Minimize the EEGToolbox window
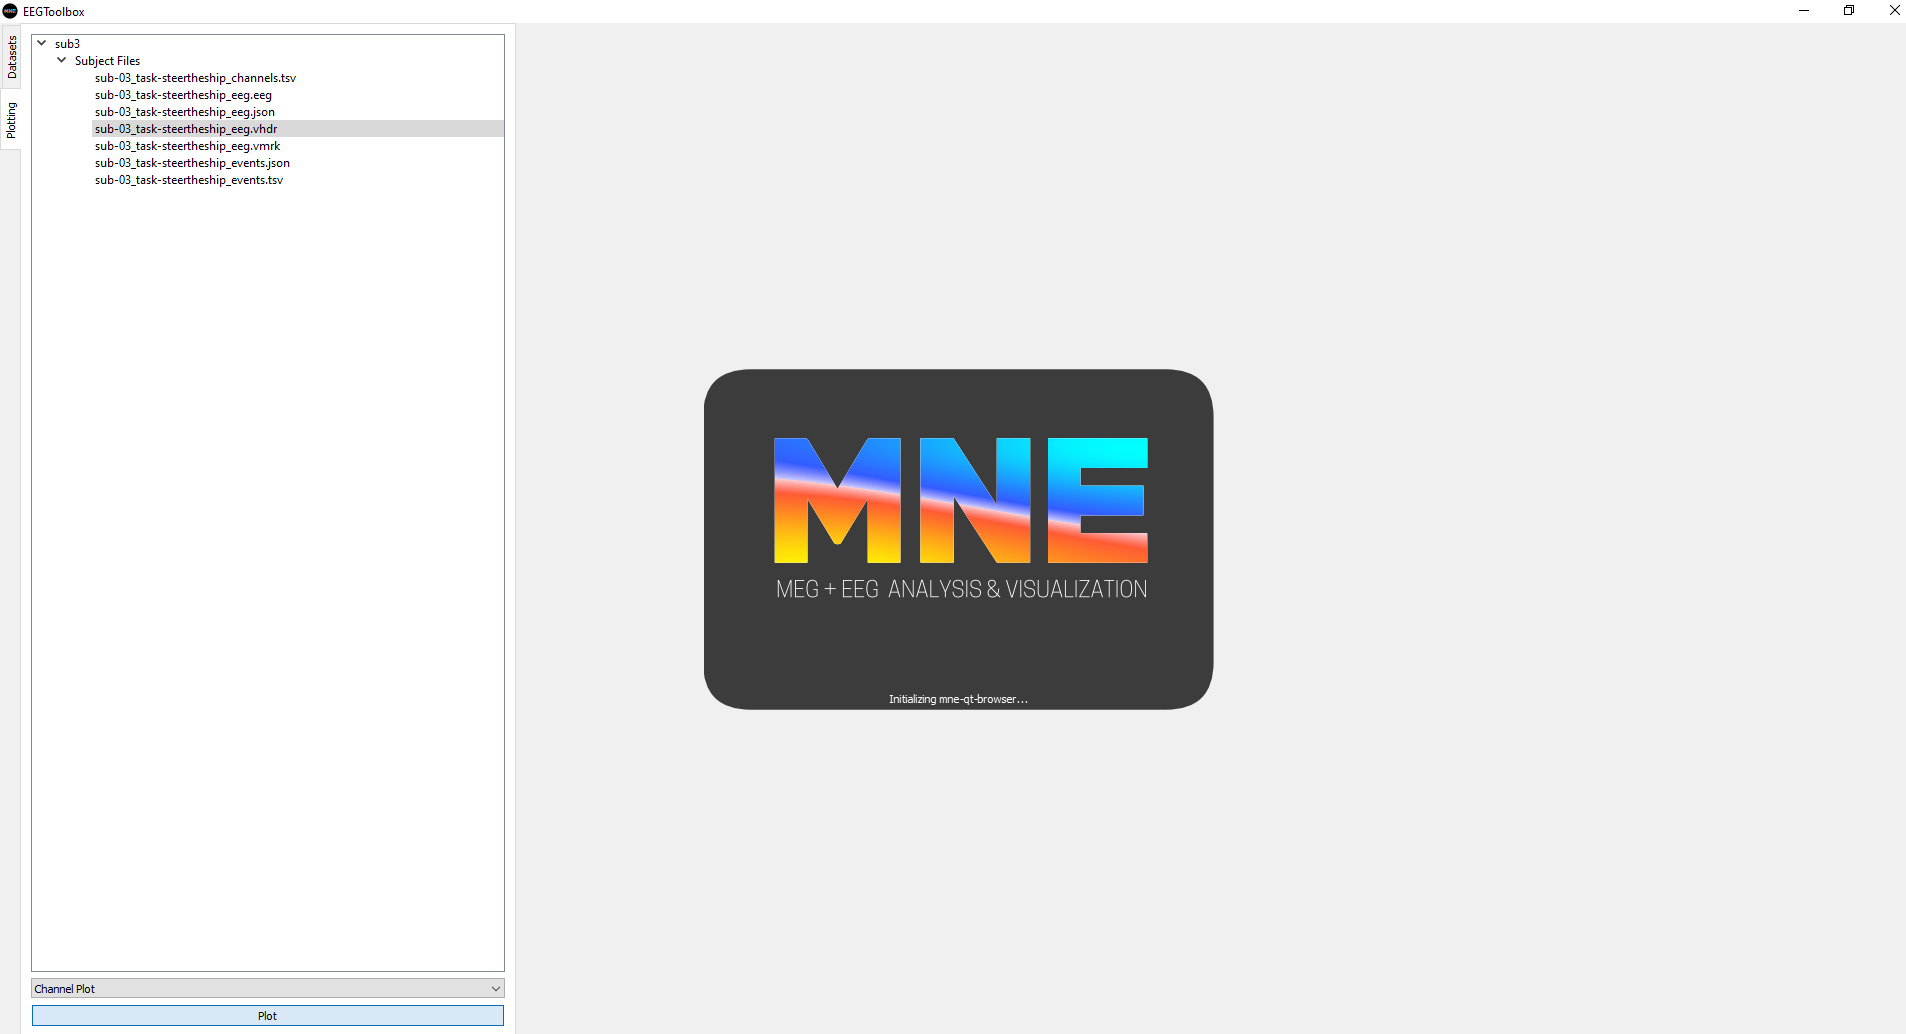Viewport: 1906px width, 1034px height. point(1804,11)
